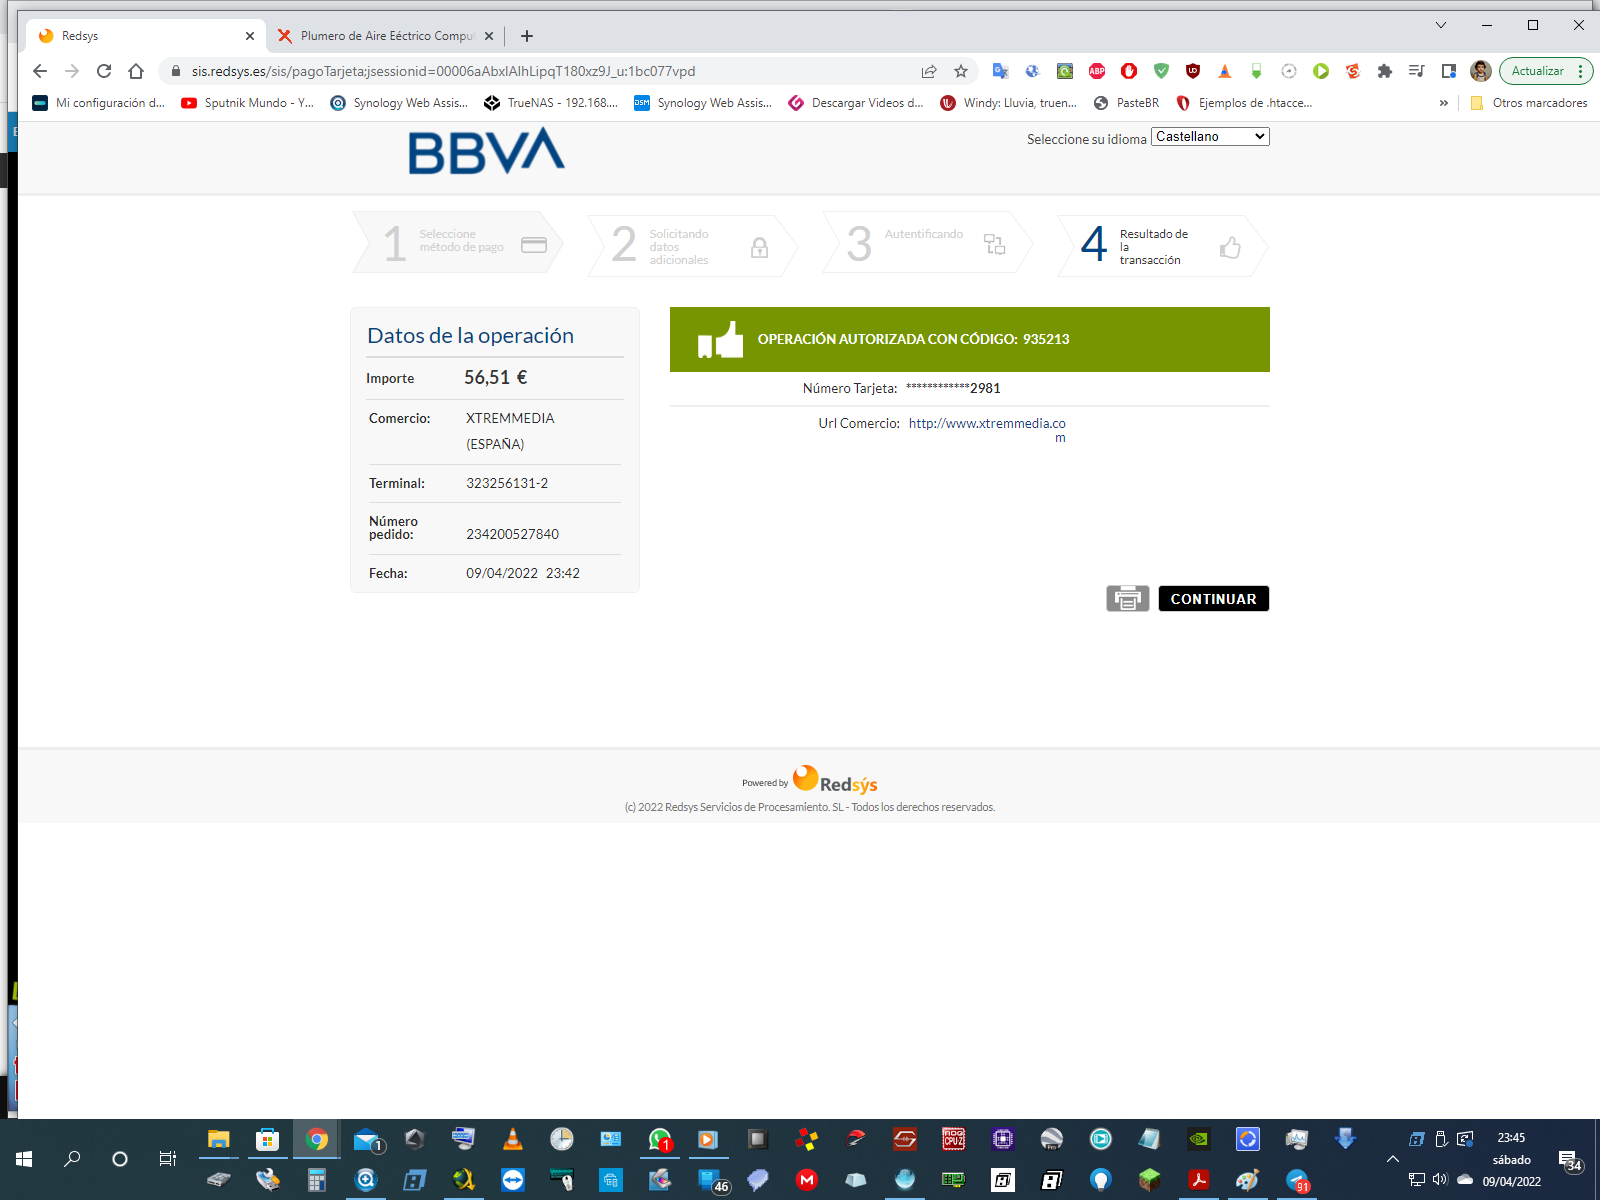
Task: Open the xtremmedia.com merchant URL link
Action: click(986, 424)
